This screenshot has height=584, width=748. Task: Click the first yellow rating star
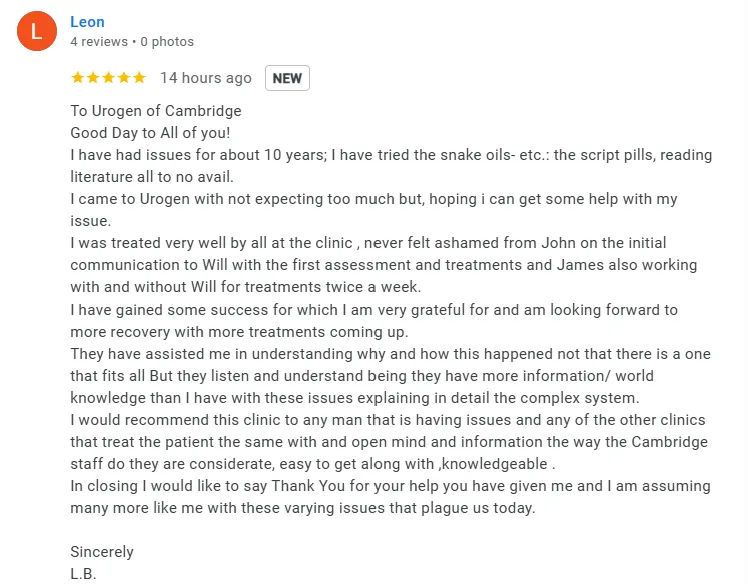(x=77, y=77)
